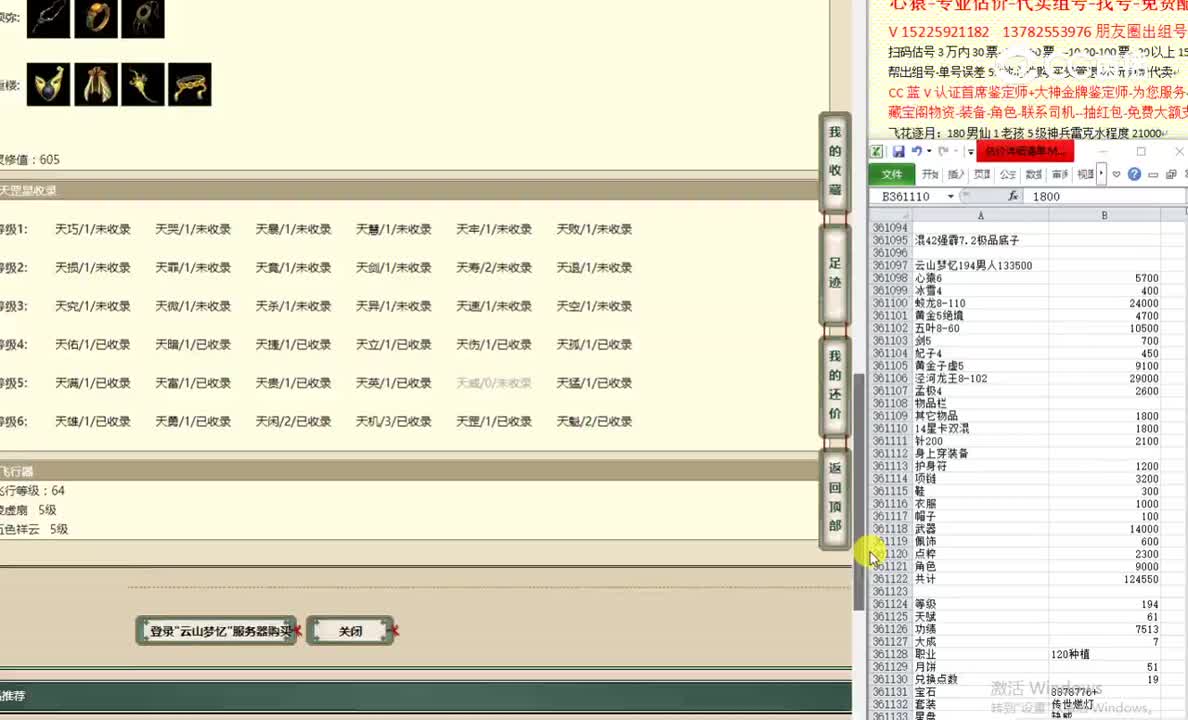This screenshot has height=720, width=1188.
Task: Open Excel Help via the question mark icon
Action: (x=1134, y=174)
